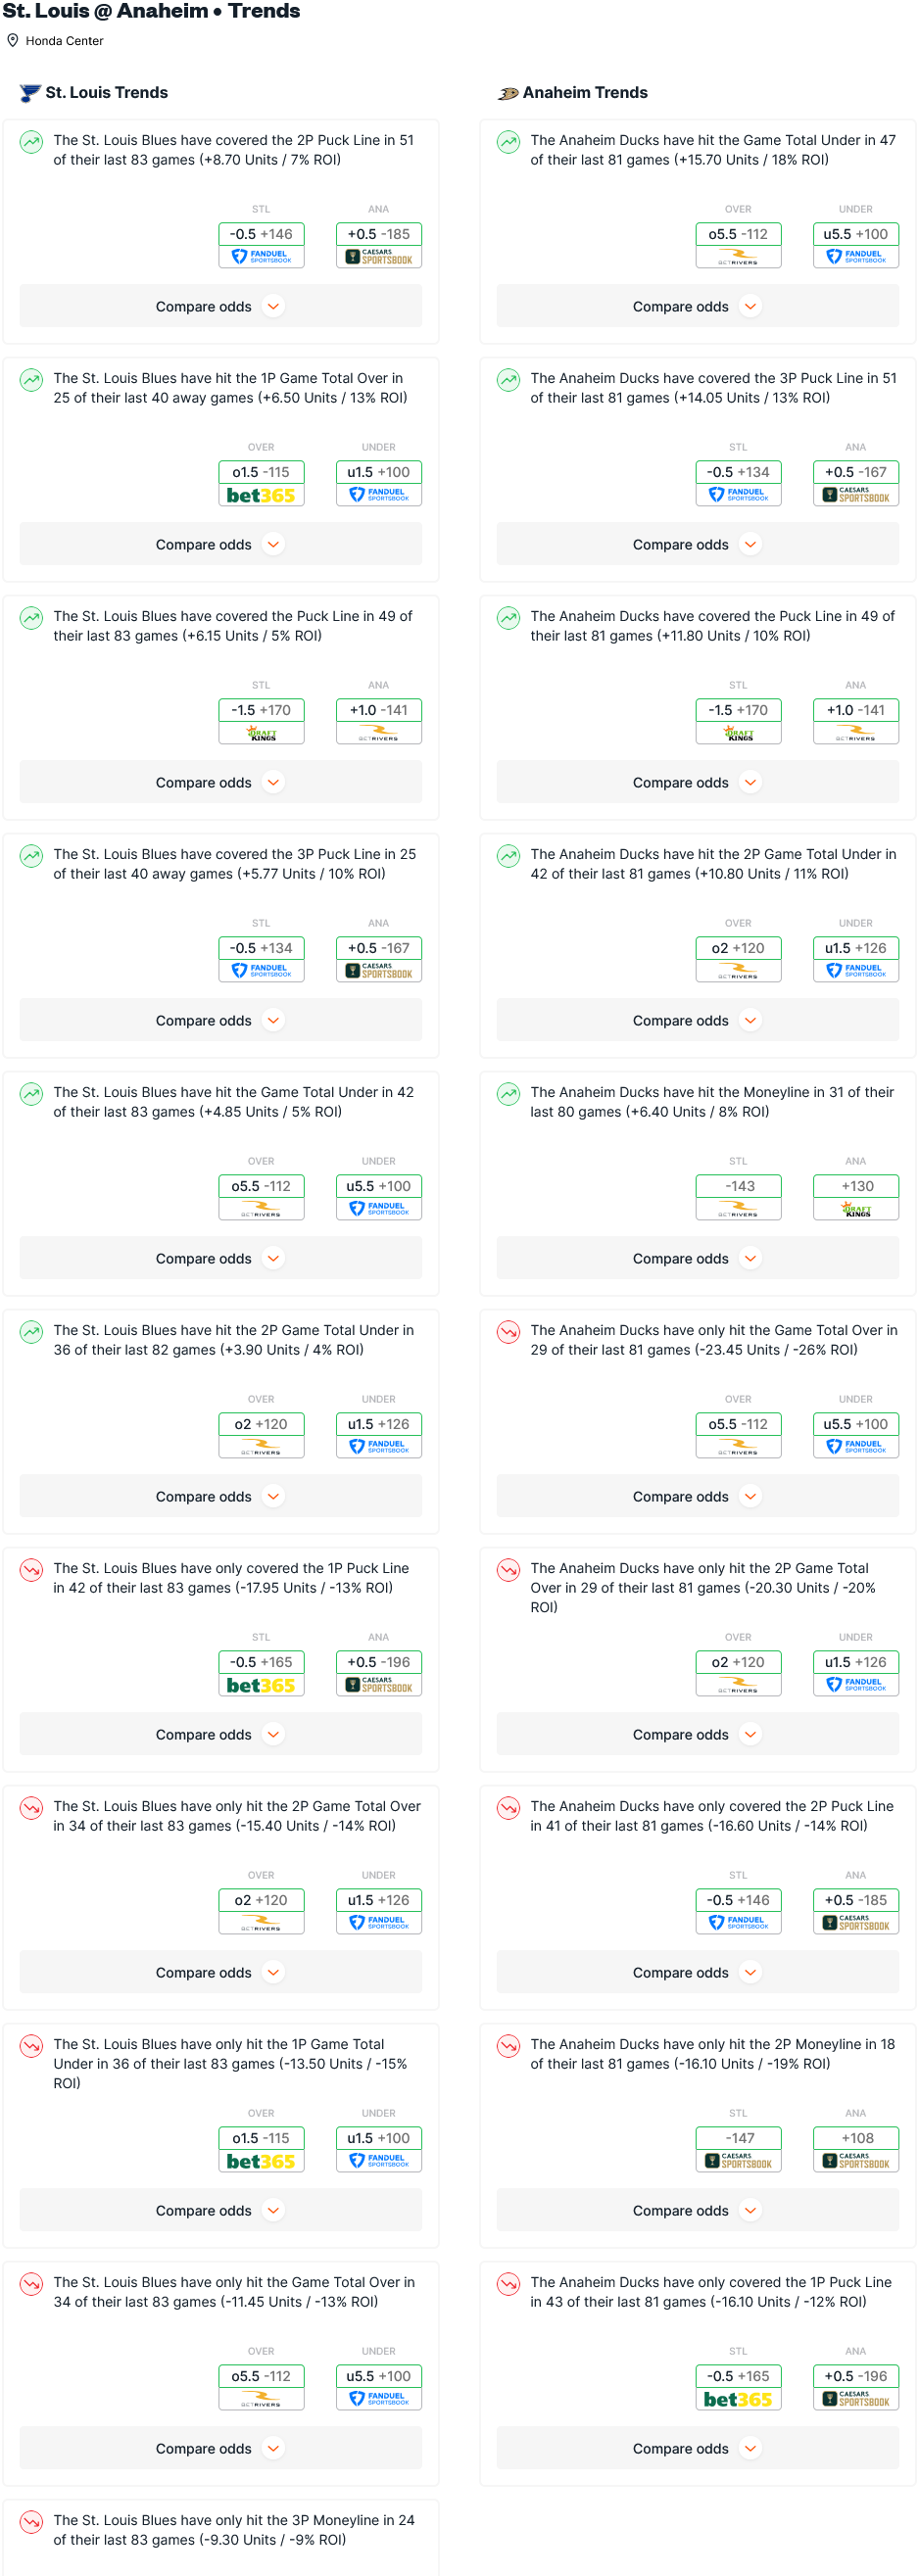Click red trend icon beside Ducks 2P Moneyline
This screenshot has height=2576, width=919.
[x=509, y=2046]
